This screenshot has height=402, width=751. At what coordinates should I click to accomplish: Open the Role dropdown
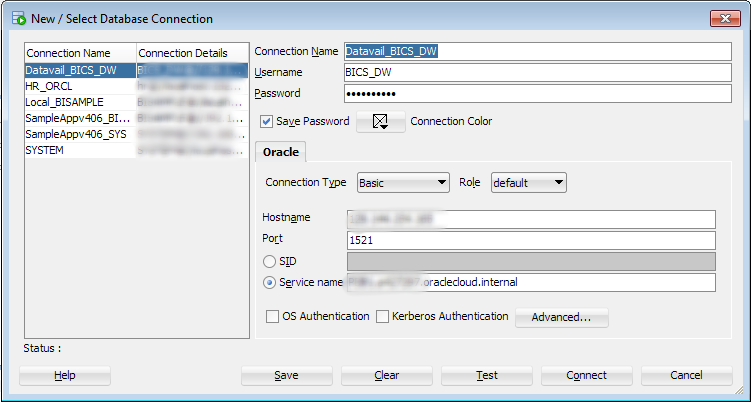pyautogui.click(x=529, y=183)
